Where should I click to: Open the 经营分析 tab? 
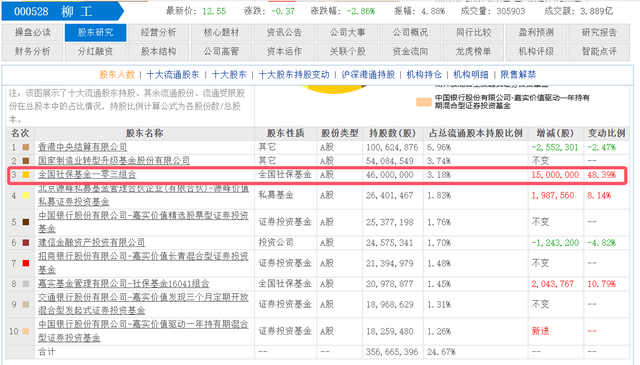[158, 33]
